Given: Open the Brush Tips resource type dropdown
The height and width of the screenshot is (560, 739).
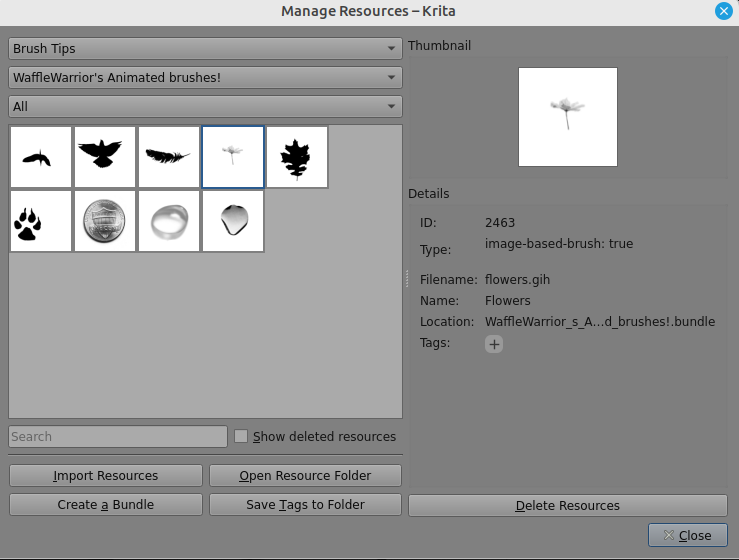Looking at the screenshot, I should (x=205, y=48).
